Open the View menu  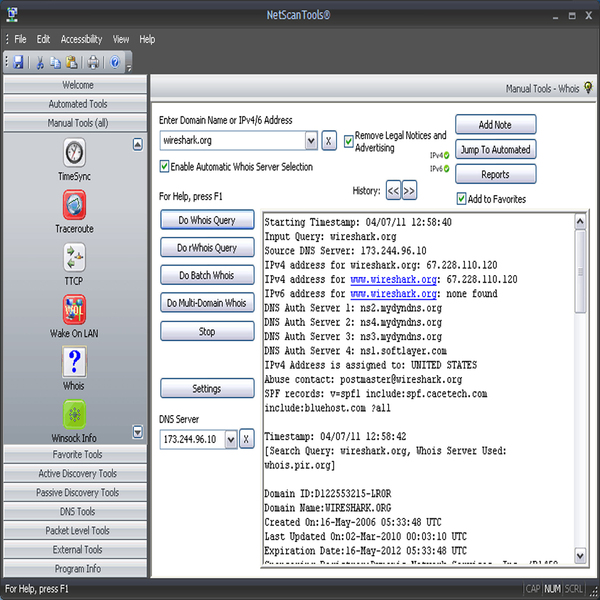121,39
